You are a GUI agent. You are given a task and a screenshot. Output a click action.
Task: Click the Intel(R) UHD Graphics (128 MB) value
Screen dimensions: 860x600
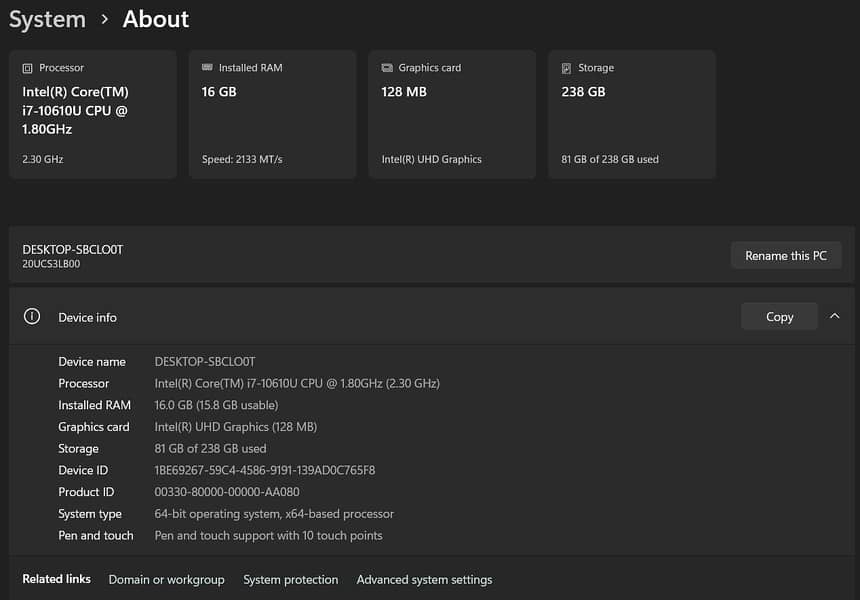click(x=236, y=427)
